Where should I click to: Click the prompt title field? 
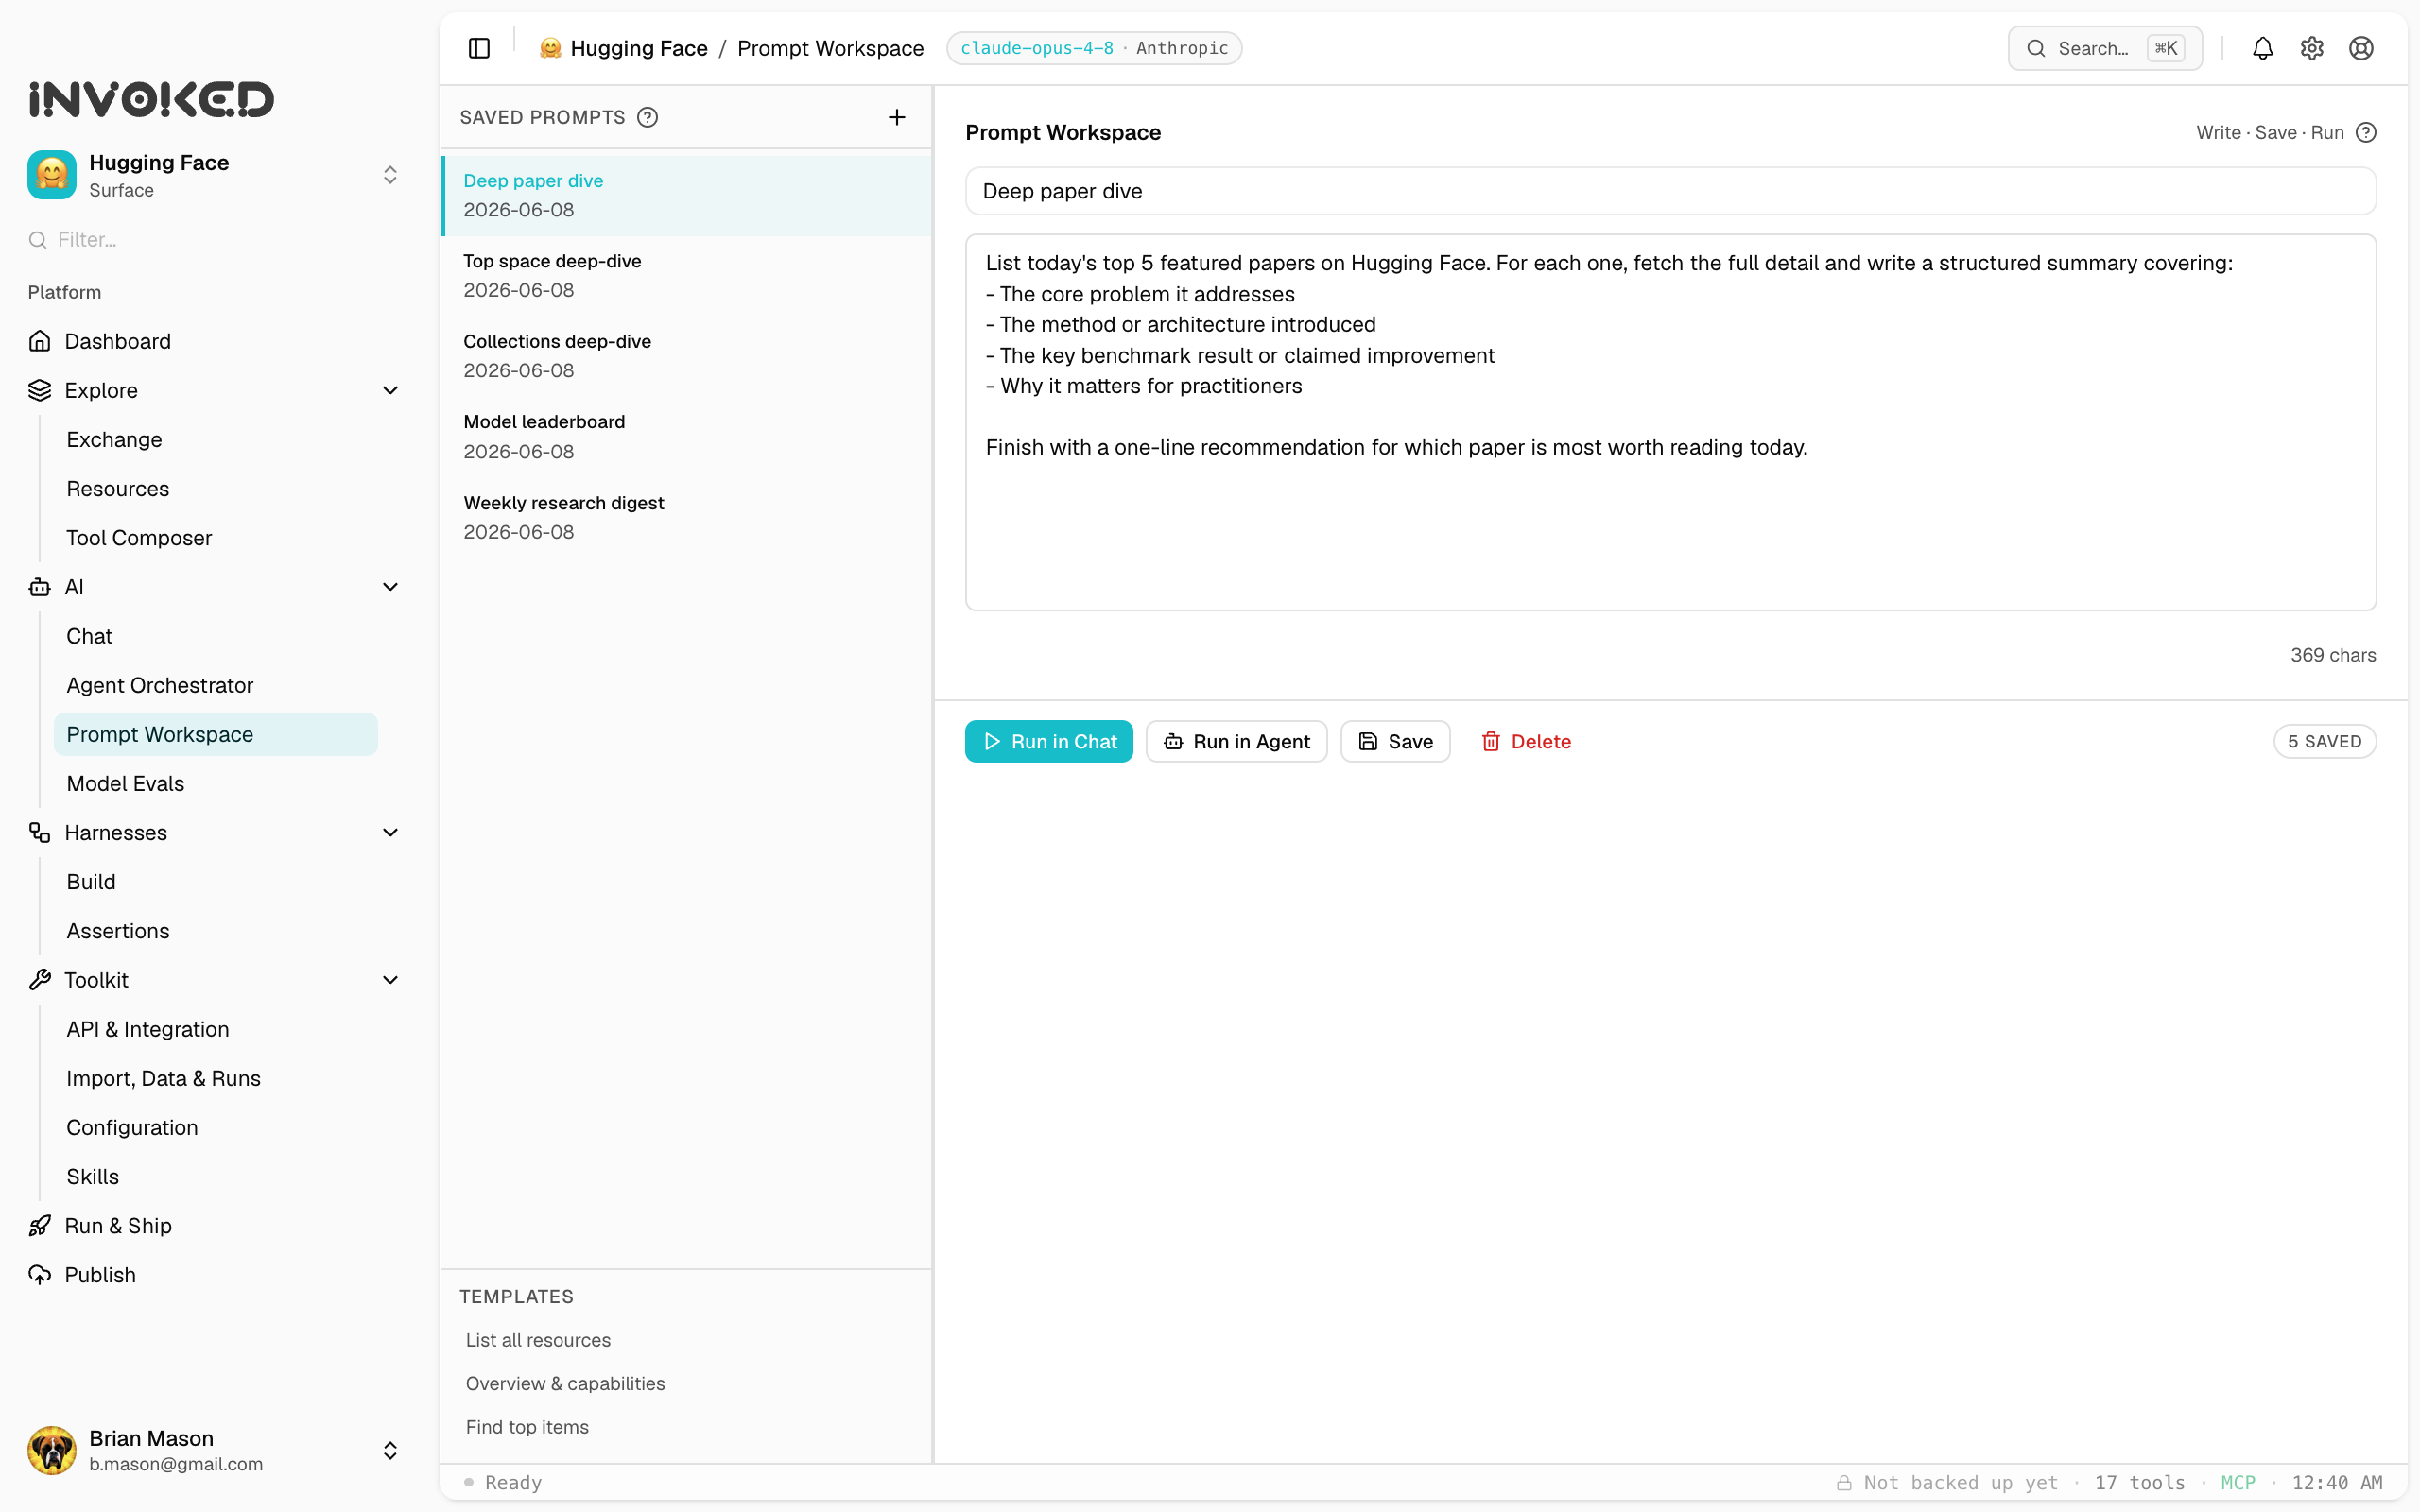click(x=1670, y=191)
